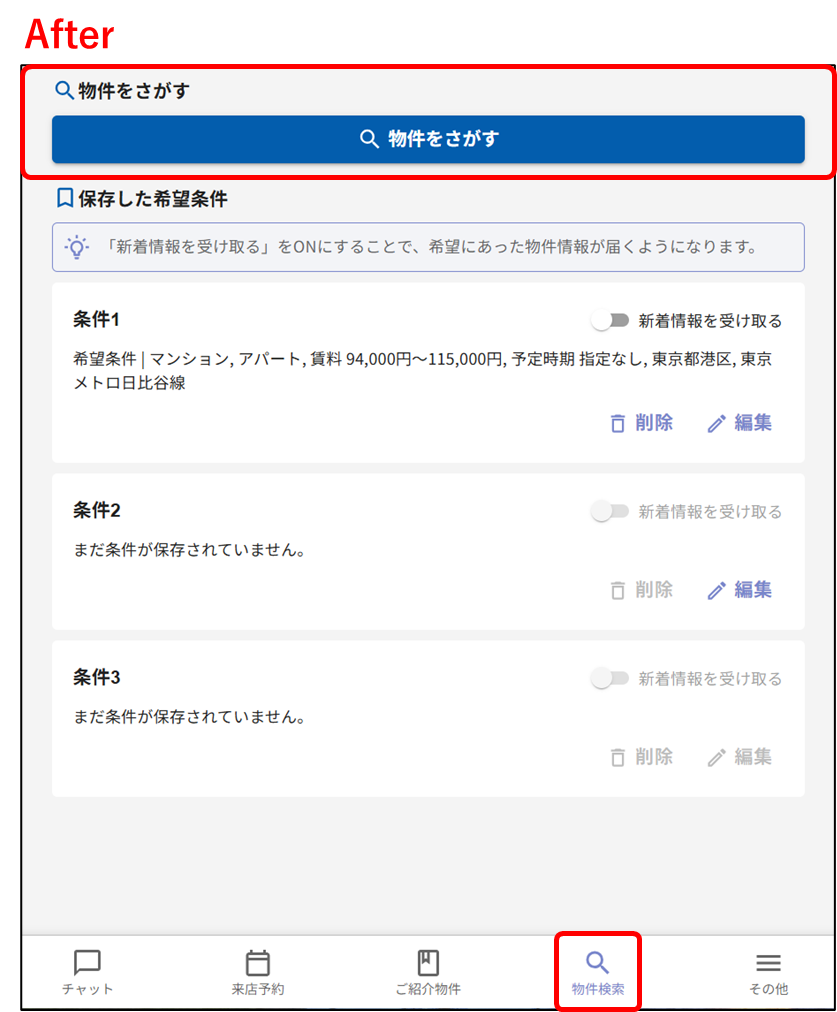Switch to the 来店予約 tab
The width and height of the screenshot is (837, 1012).
coord(257,973)
